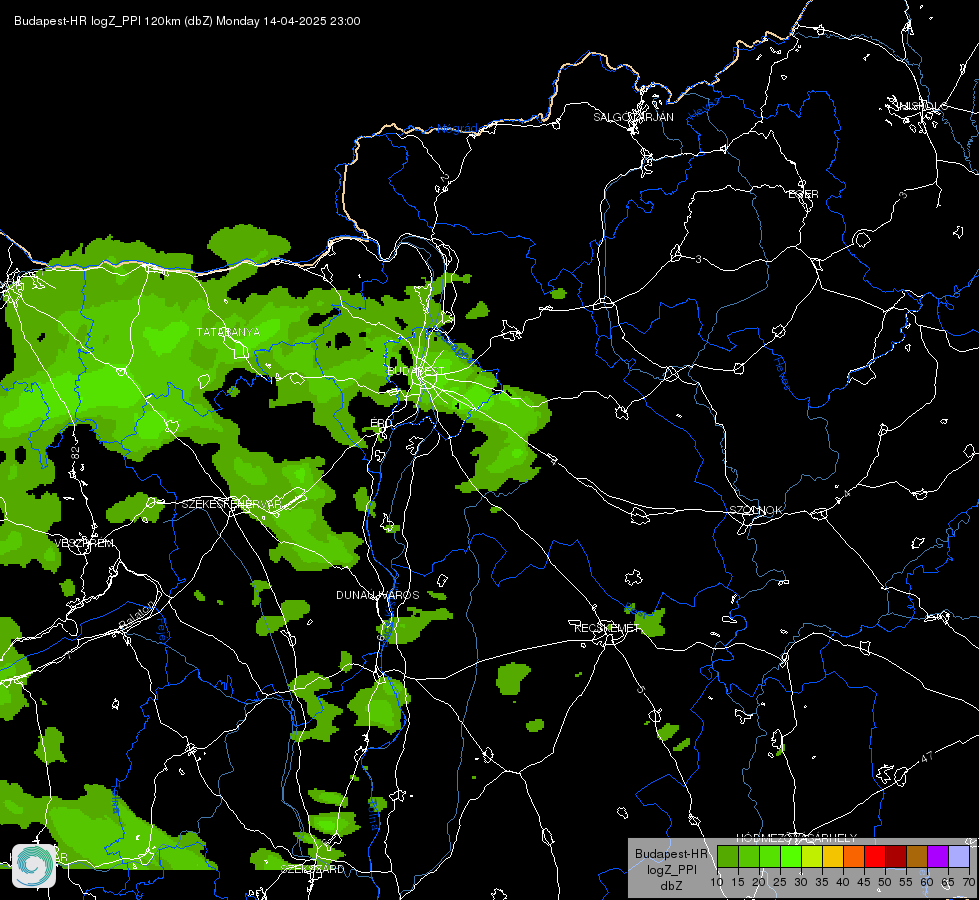This screenshot has width=979, height=900.
Task: Select the 60–65 dBZ purple swatch
Action: click(938, 856)
